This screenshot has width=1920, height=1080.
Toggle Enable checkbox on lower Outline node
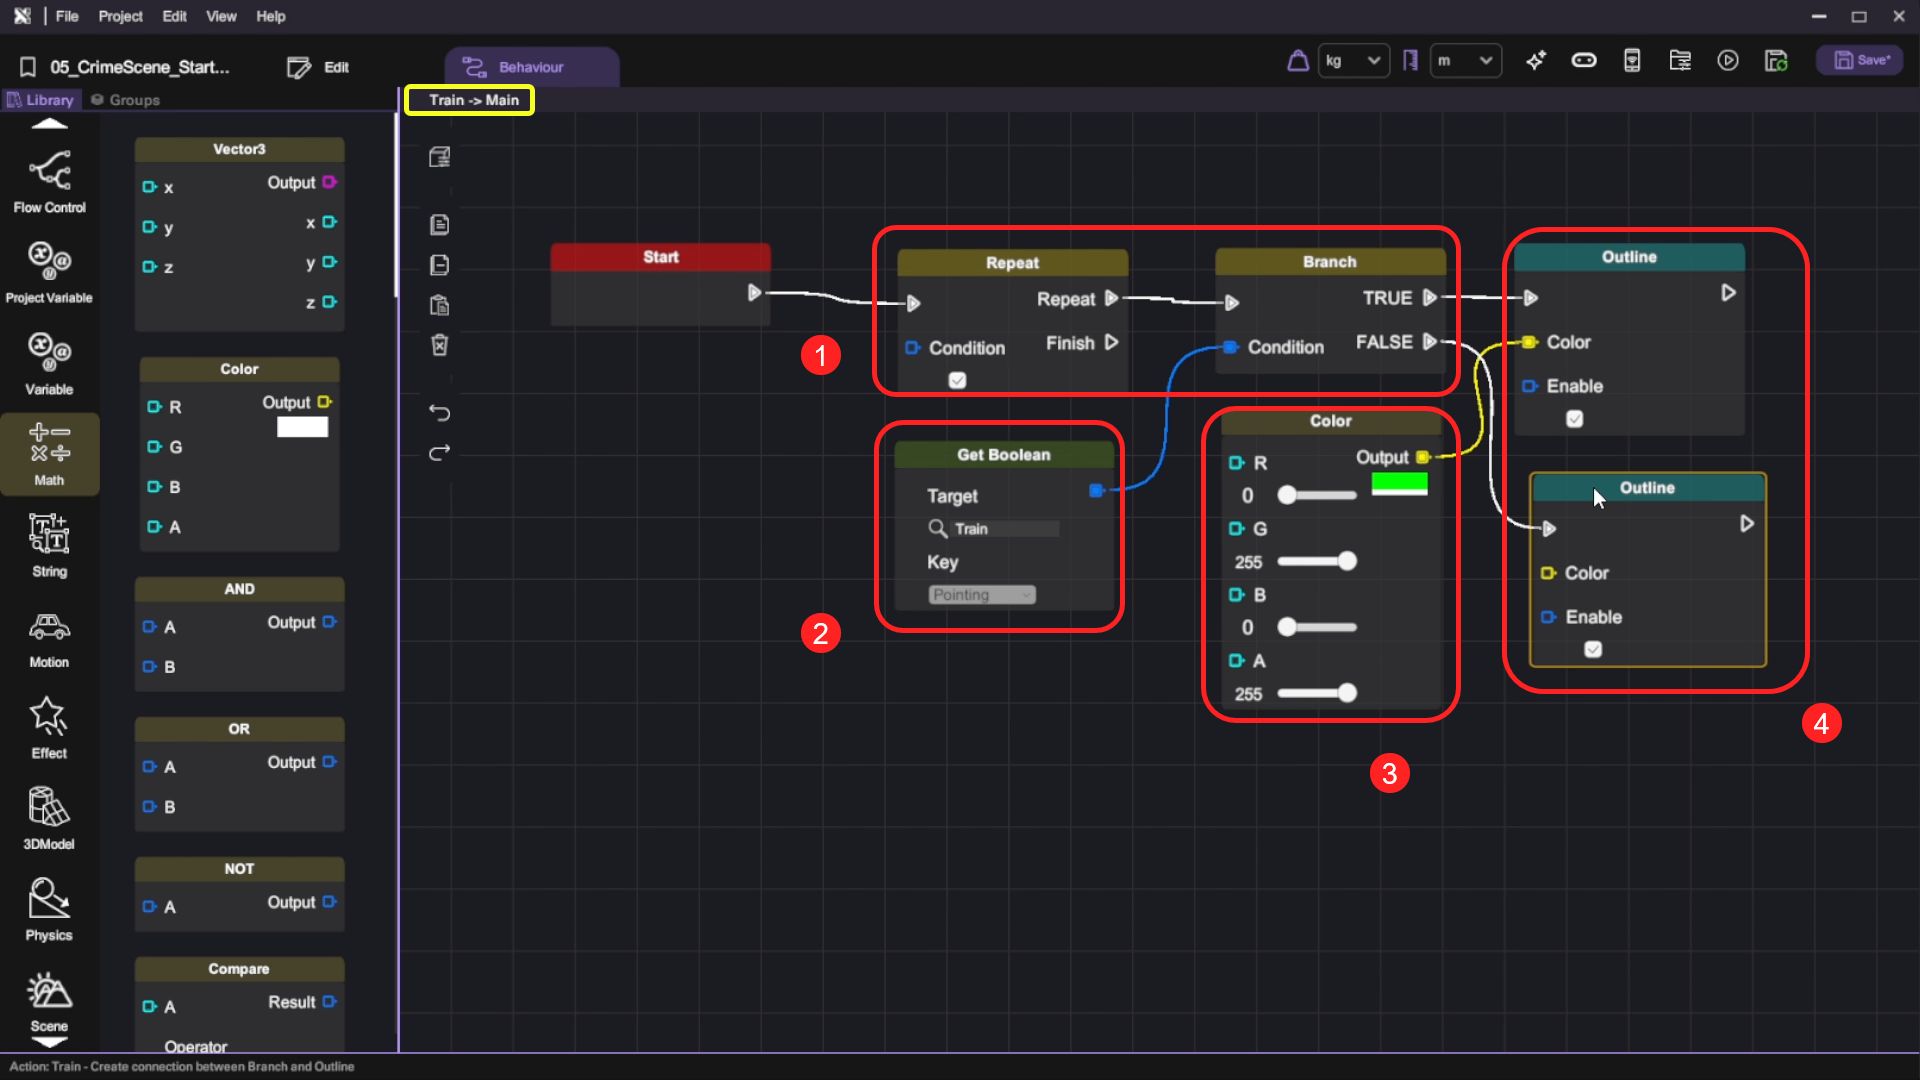[1593, 649]
